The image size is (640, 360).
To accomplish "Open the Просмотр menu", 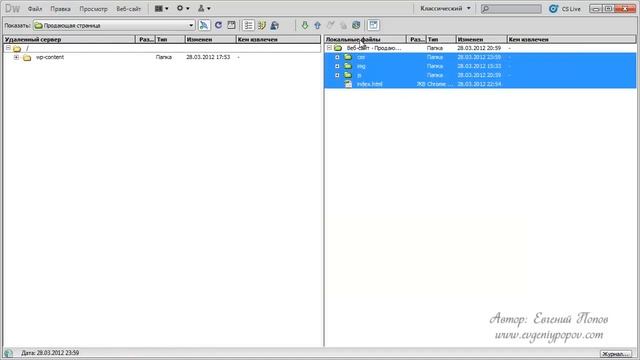I will pyautogui.click(x=93, y=9).
